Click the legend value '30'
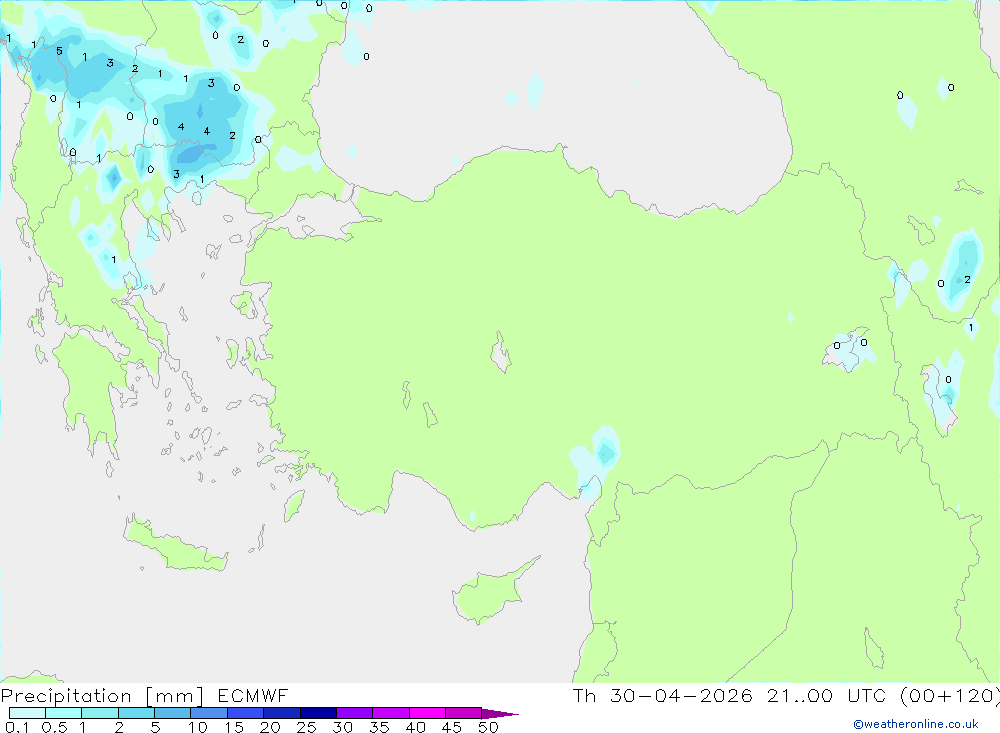Image resolution: width=1000 pixels, height=733 pixels. [x=343, y=727]
